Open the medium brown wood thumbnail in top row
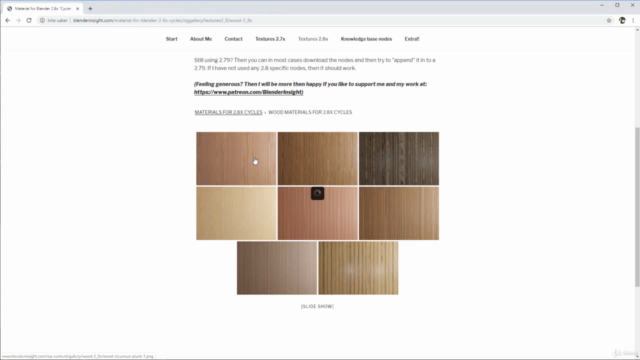The image size is (640, 360). click(x=318, y=158)
